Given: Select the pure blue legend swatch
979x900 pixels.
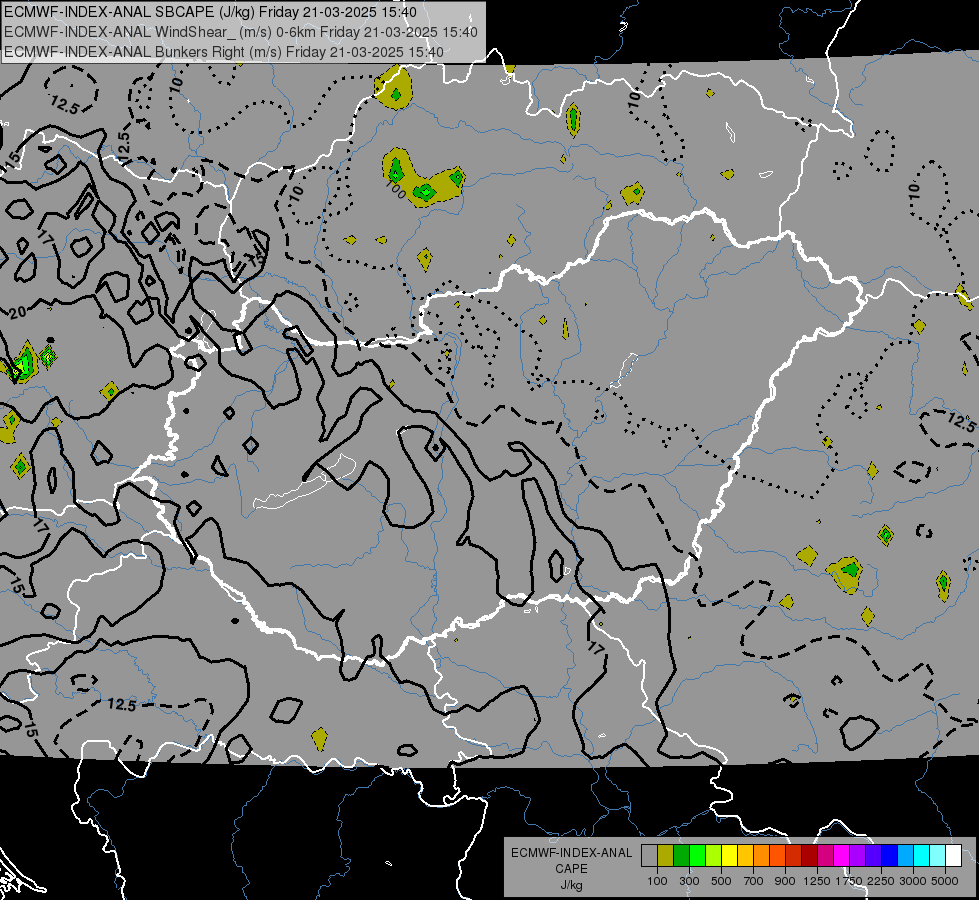Looking at the screenshot, I should [x=890, y=856].
